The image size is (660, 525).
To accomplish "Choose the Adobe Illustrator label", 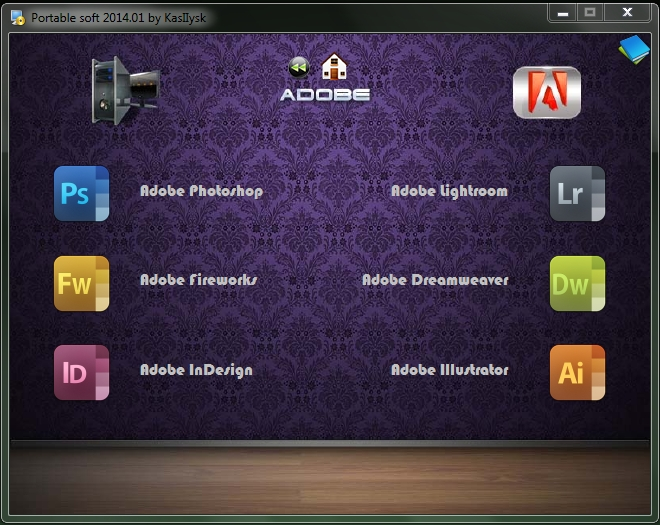I will click(x=450, y=370).
